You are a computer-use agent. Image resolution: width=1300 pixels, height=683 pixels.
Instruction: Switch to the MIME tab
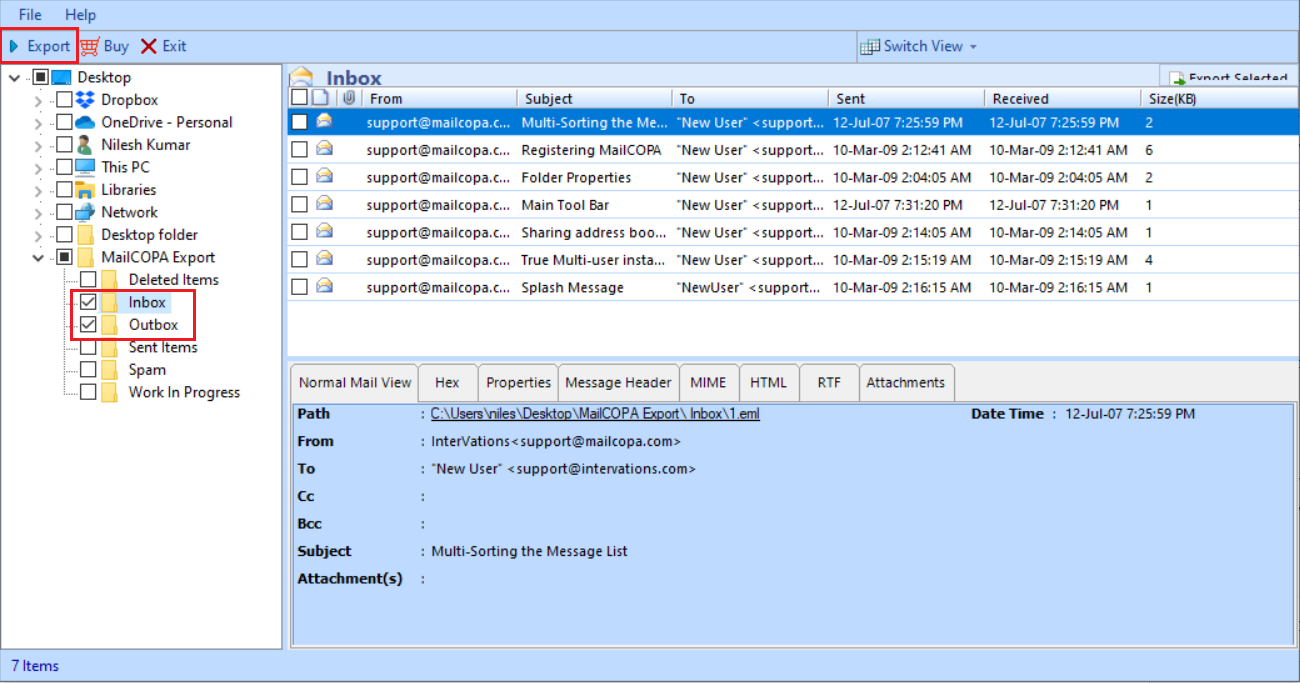(x=709, y=382)
